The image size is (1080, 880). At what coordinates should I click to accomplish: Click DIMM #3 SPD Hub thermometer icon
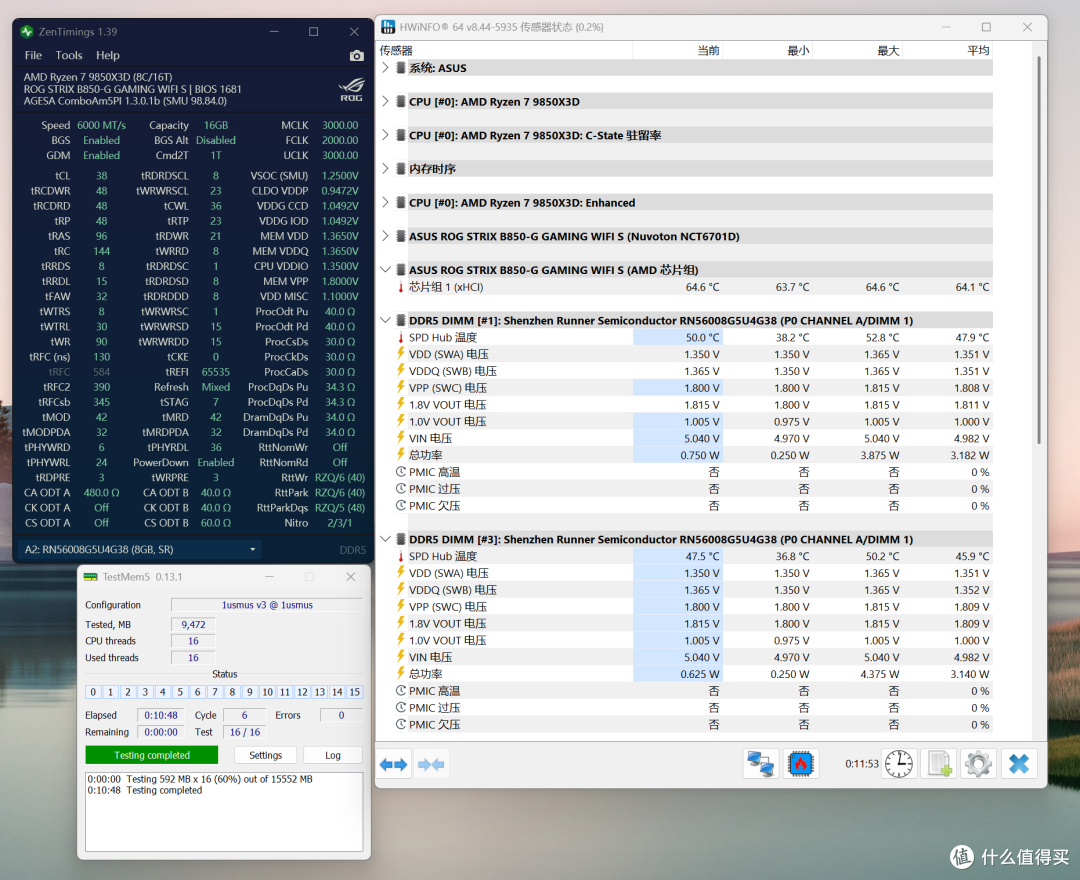coord(400,556)
